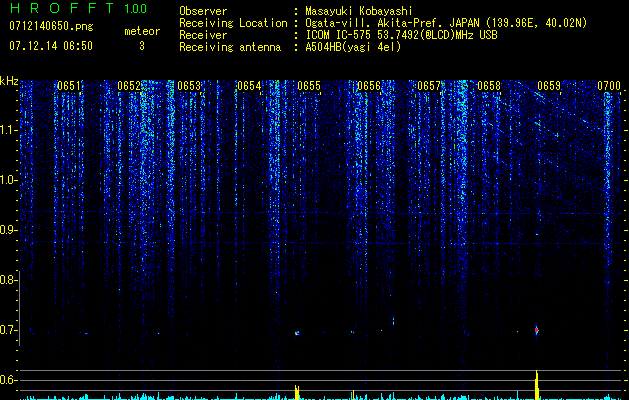
Task: Click the tall yellow intensity spike near 0659
Action: 537,385
